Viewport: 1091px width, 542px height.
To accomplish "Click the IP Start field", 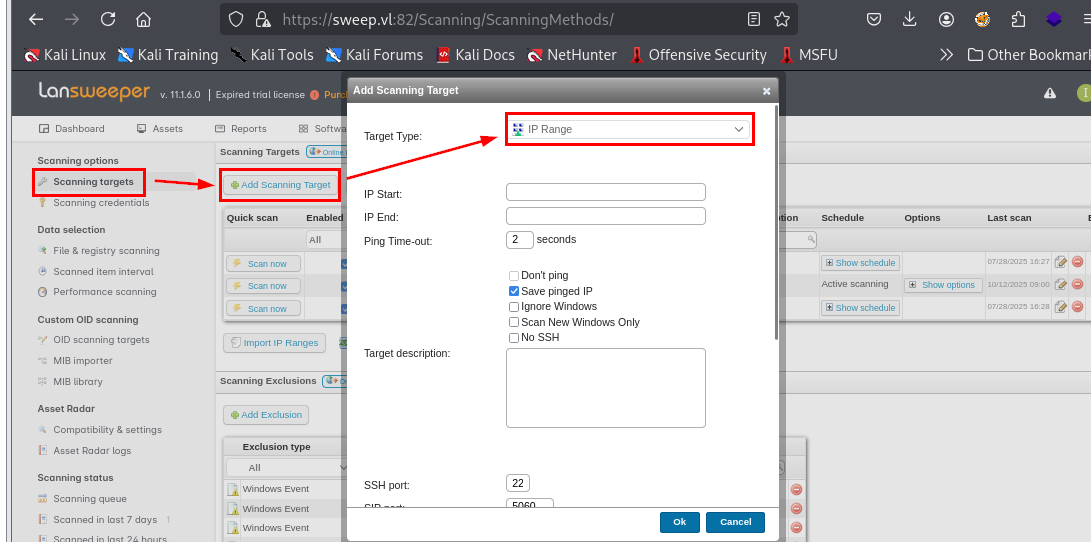I will 605,192.
